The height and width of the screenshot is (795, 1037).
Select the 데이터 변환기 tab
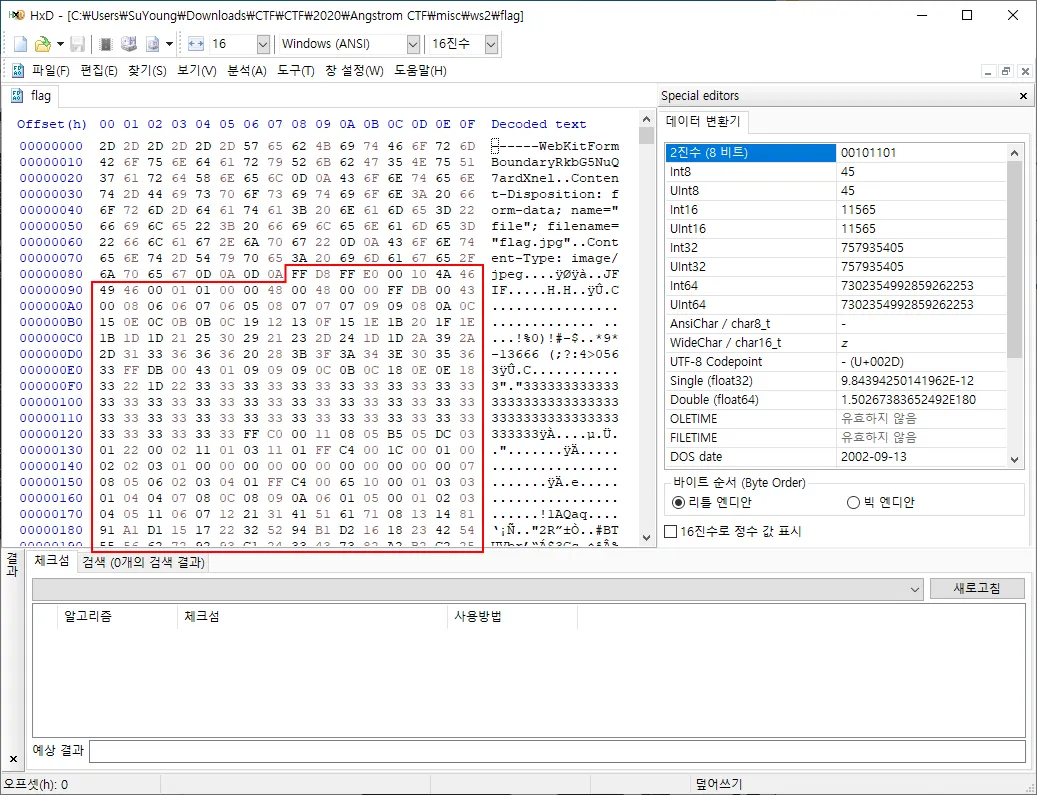(703, 122)
